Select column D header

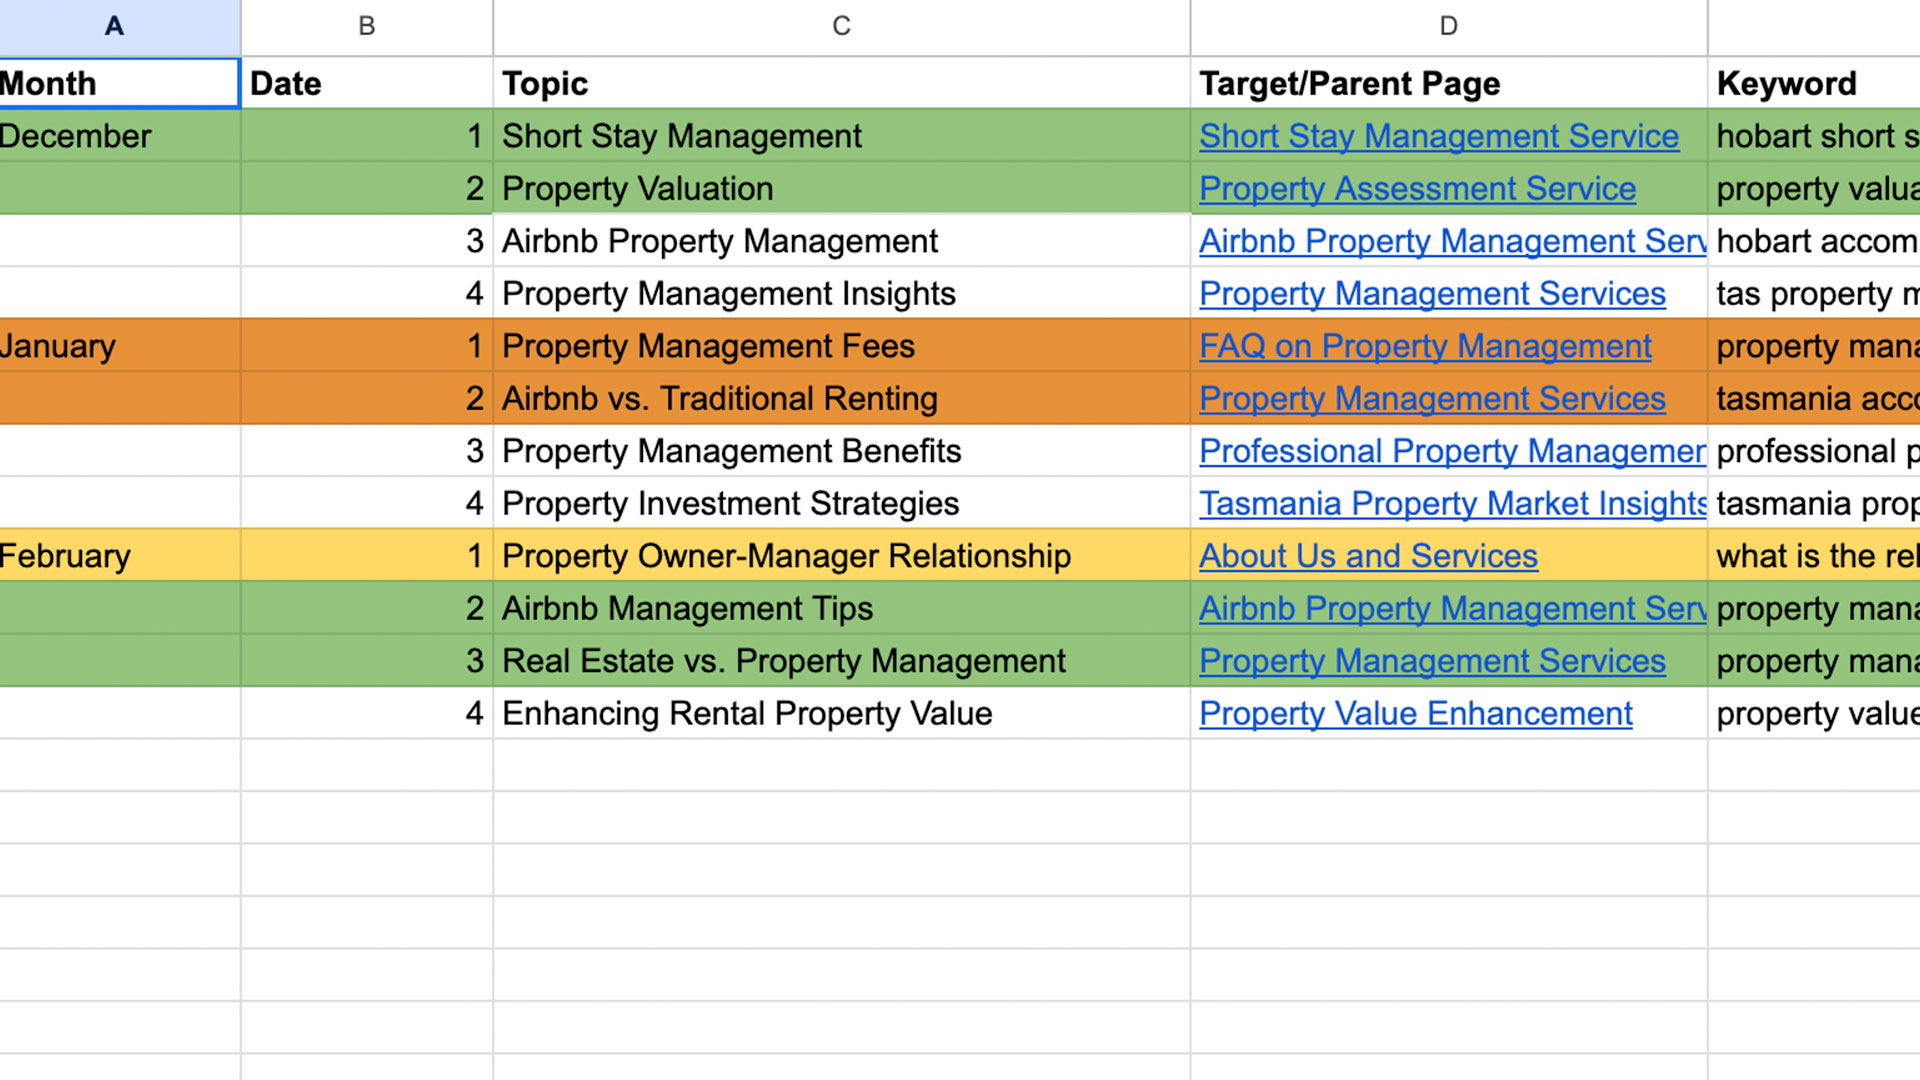click(x=1448, y=26)
